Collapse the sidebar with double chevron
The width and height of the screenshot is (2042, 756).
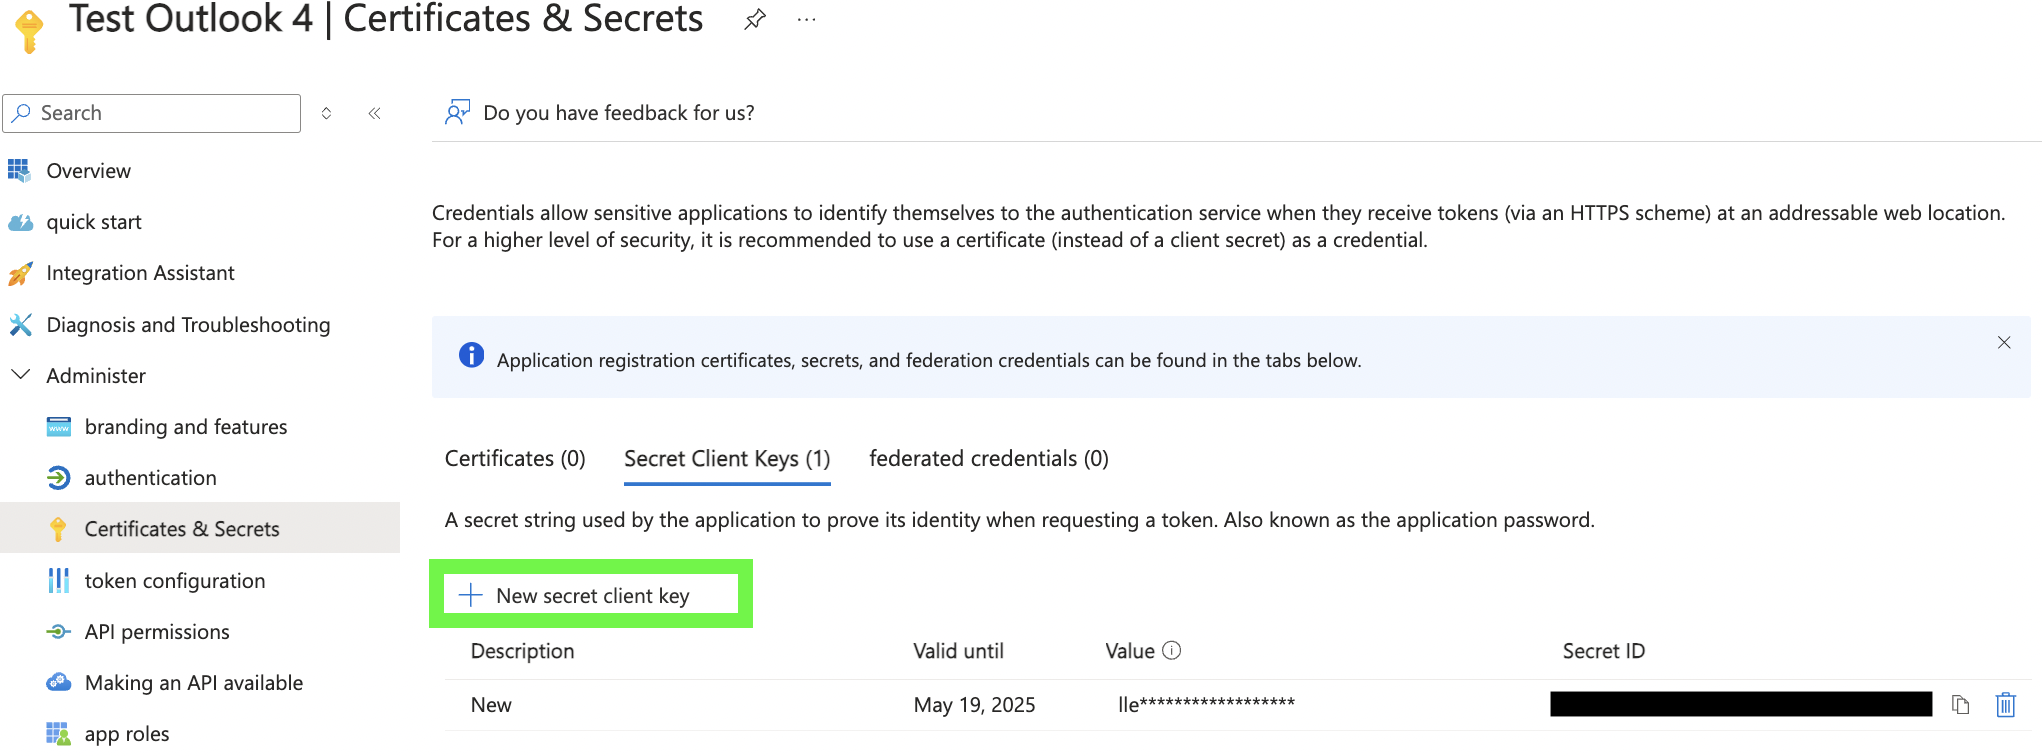tap(374, 113)
